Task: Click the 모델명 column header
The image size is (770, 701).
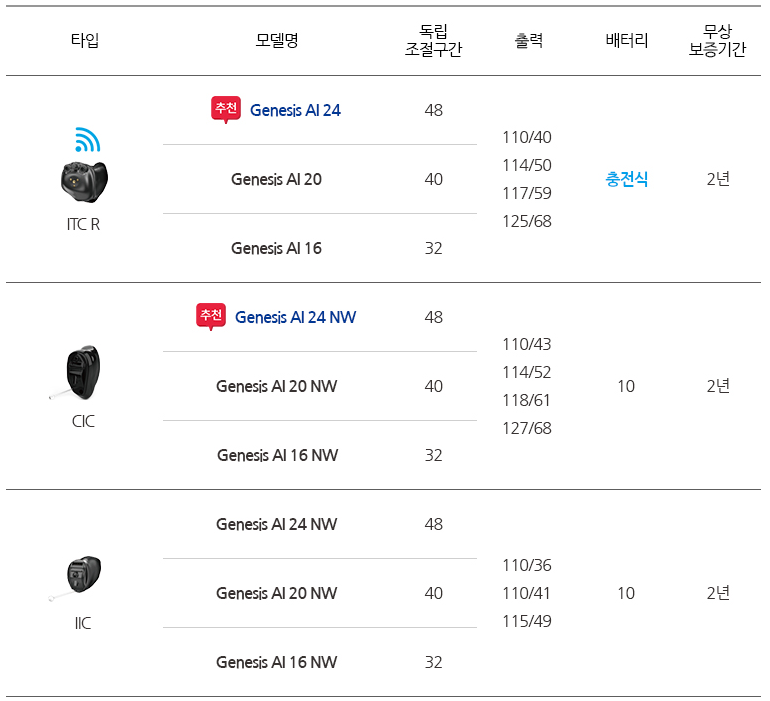Action: 277,41
